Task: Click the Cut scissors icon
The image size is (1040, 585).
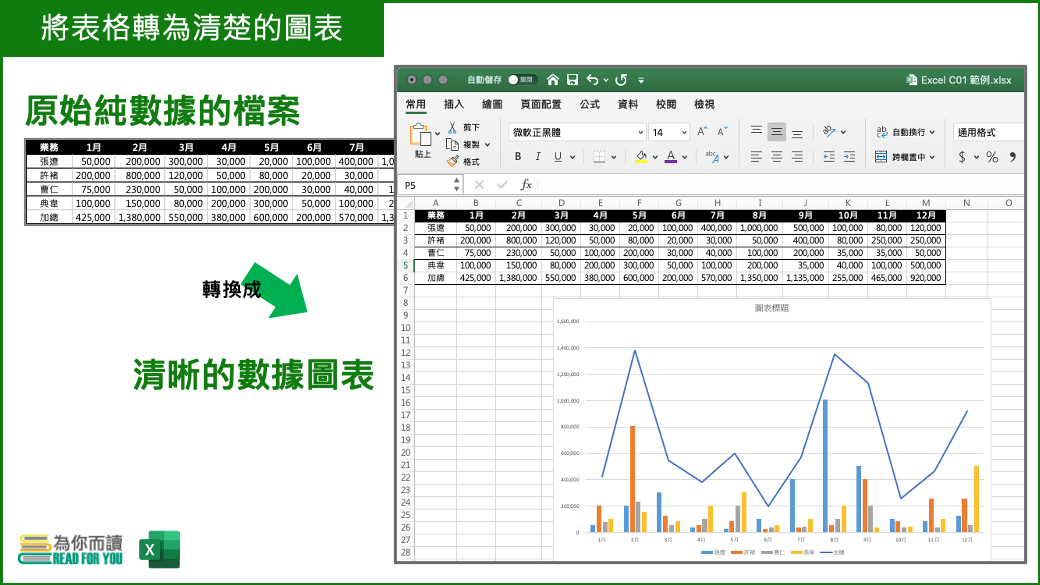Action: (452, 127)
